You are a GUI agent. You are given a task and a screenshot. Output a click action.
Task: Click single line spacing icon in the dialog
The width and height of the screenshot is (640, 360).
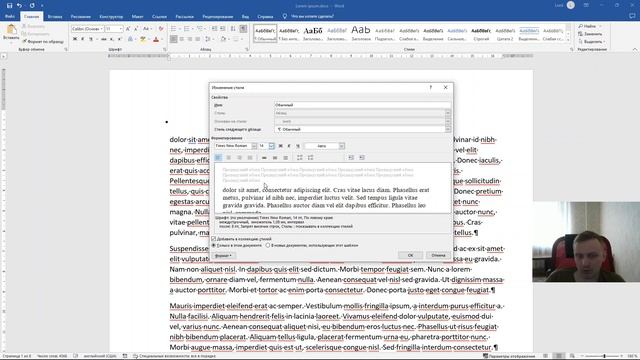point(264,158)
